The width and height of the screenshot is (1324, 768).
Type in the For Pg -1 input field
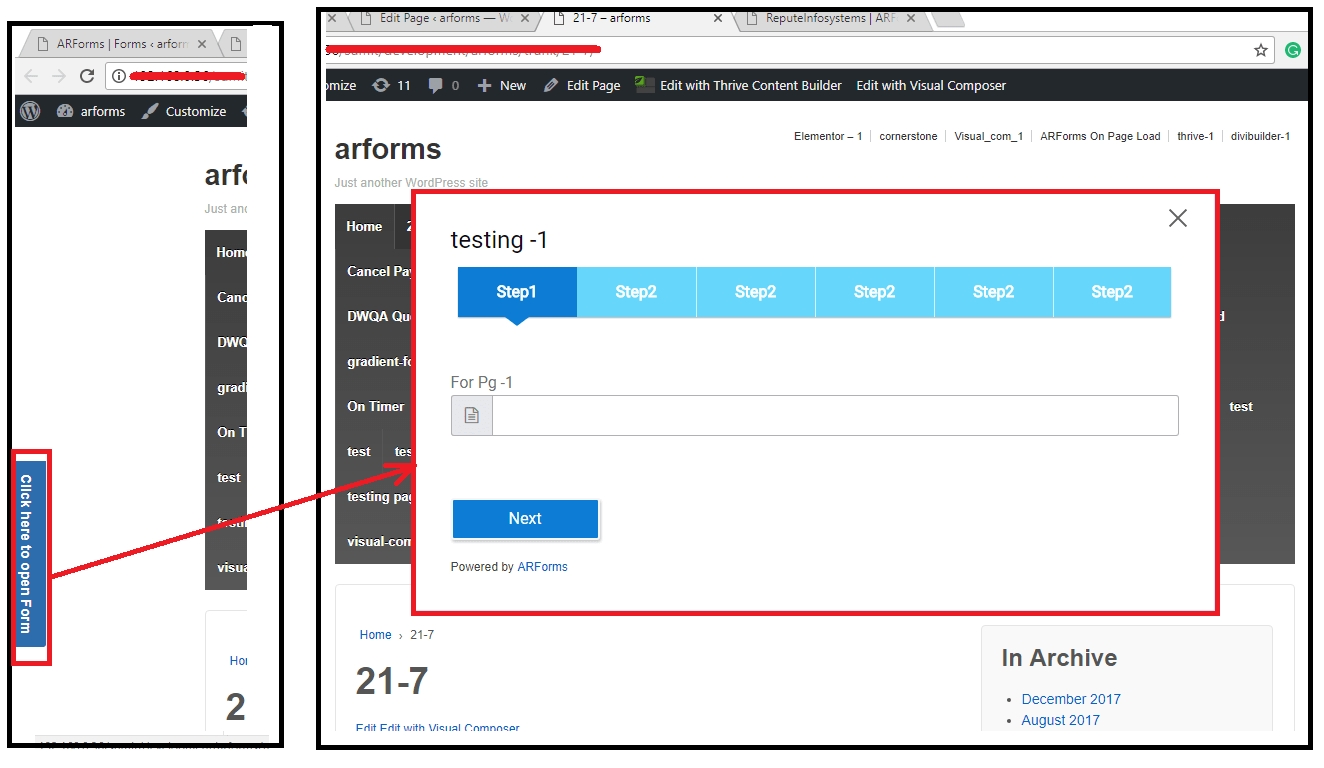(834, 415)
